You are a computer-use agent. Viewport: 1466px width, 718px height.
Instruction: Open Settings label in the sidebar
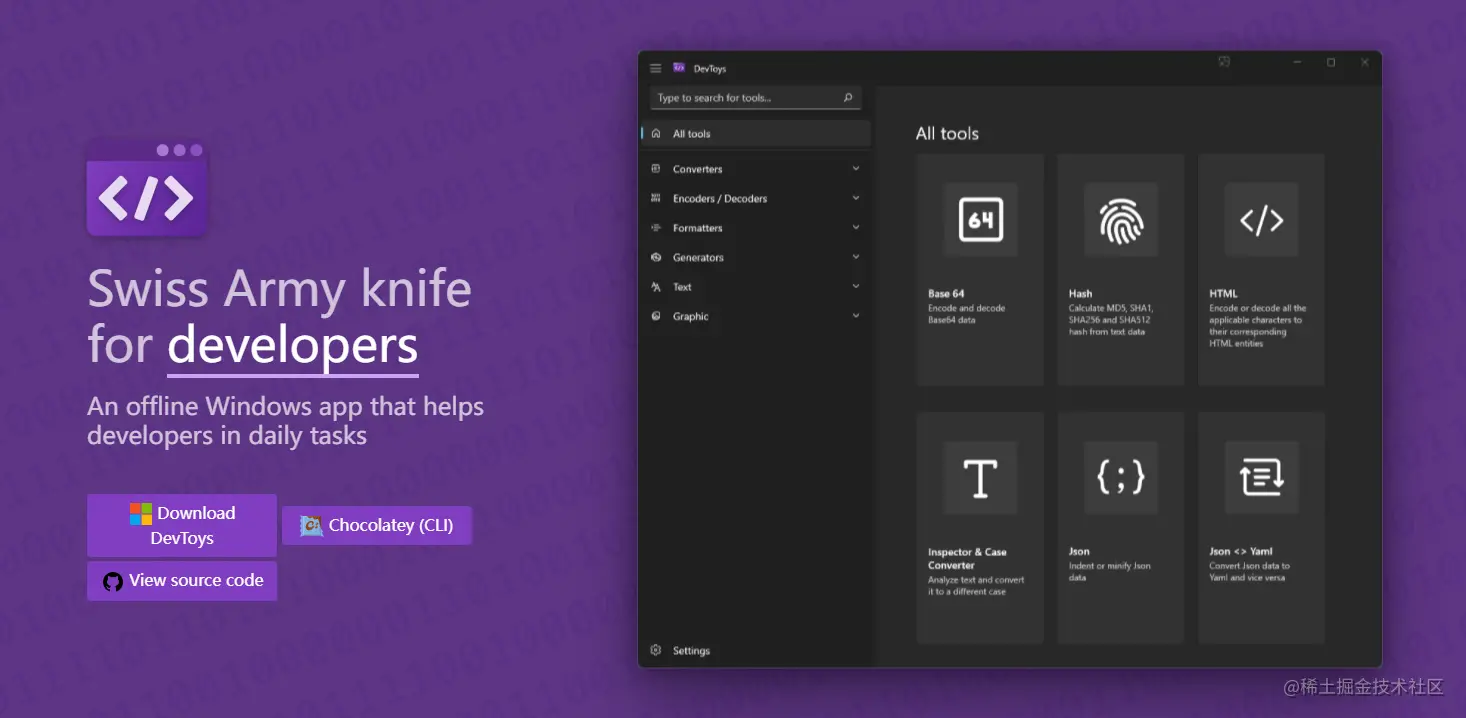click(691, 651)
